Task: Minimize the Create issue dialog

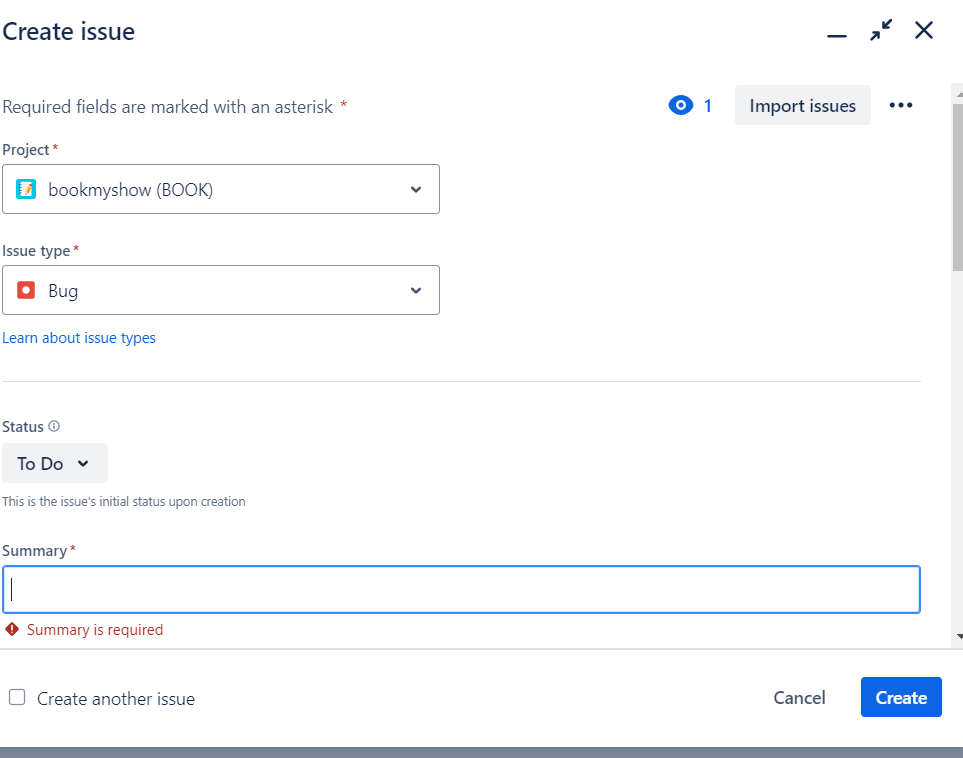Action: click(837, 34)
